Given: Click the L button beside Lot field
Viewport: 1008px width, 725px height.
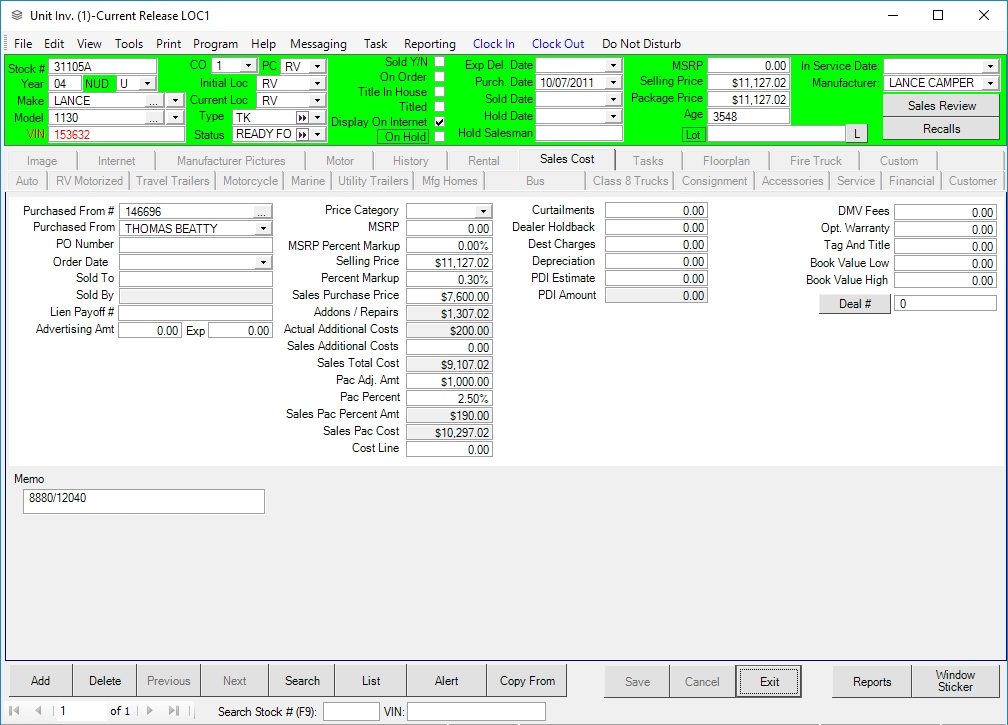Looking at the screenshot, I should pos(856,134).
